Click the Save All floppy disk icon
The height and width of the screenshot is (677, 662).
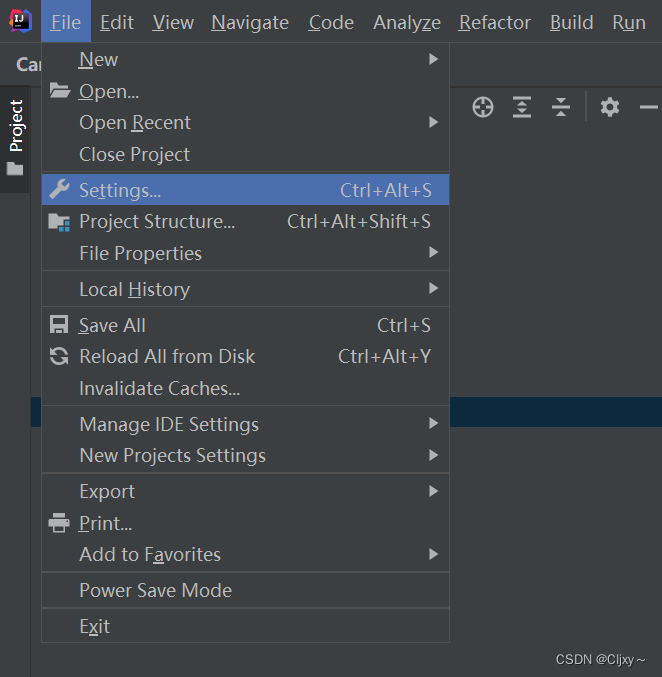tap(59, 325)
